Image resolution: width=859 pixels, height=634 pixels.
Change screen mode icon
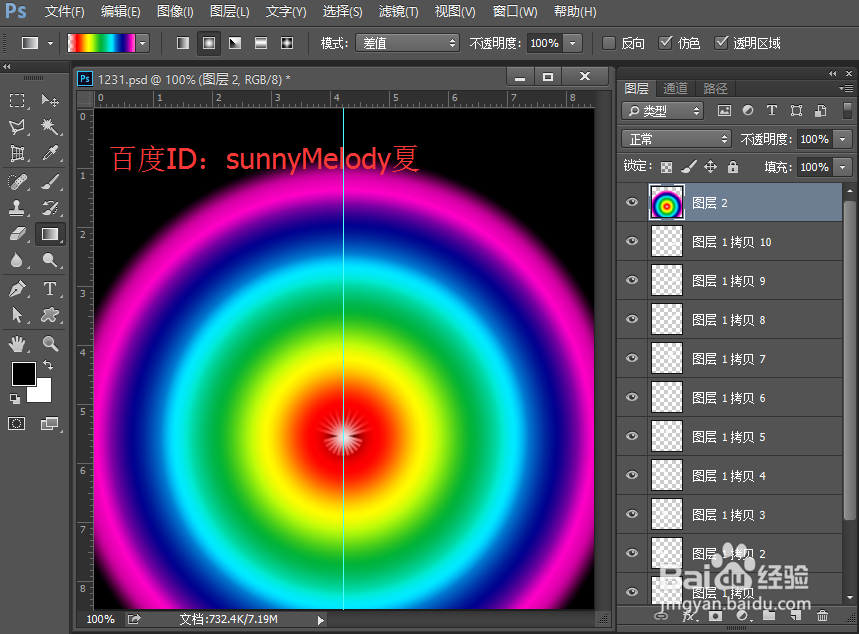click(49, 423)
